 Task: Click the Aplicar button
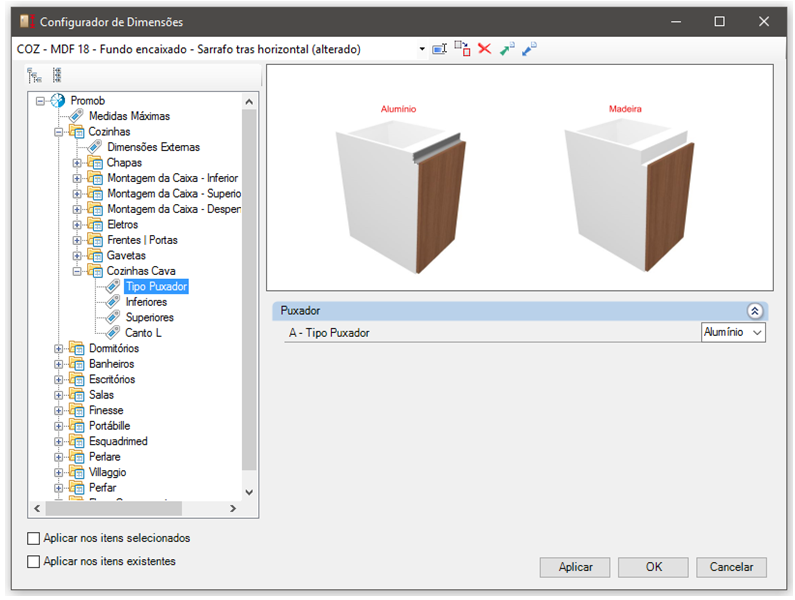tap(575, 567)
